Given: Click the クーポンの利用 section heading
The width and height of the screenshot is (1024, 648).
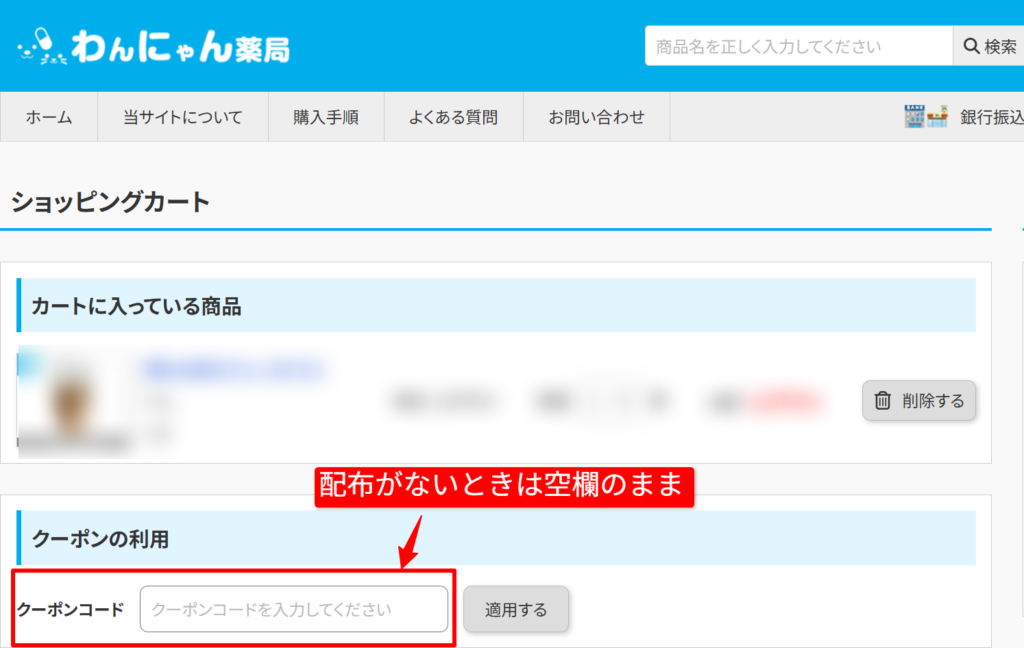Looking at the screenshot, I should (101, 539).
